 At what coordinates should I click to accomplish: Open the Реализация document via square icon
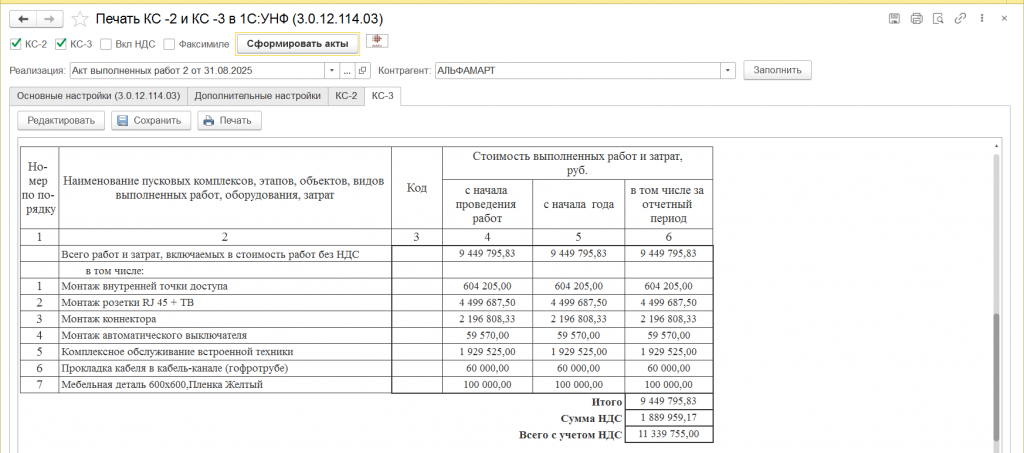[364, 70]
